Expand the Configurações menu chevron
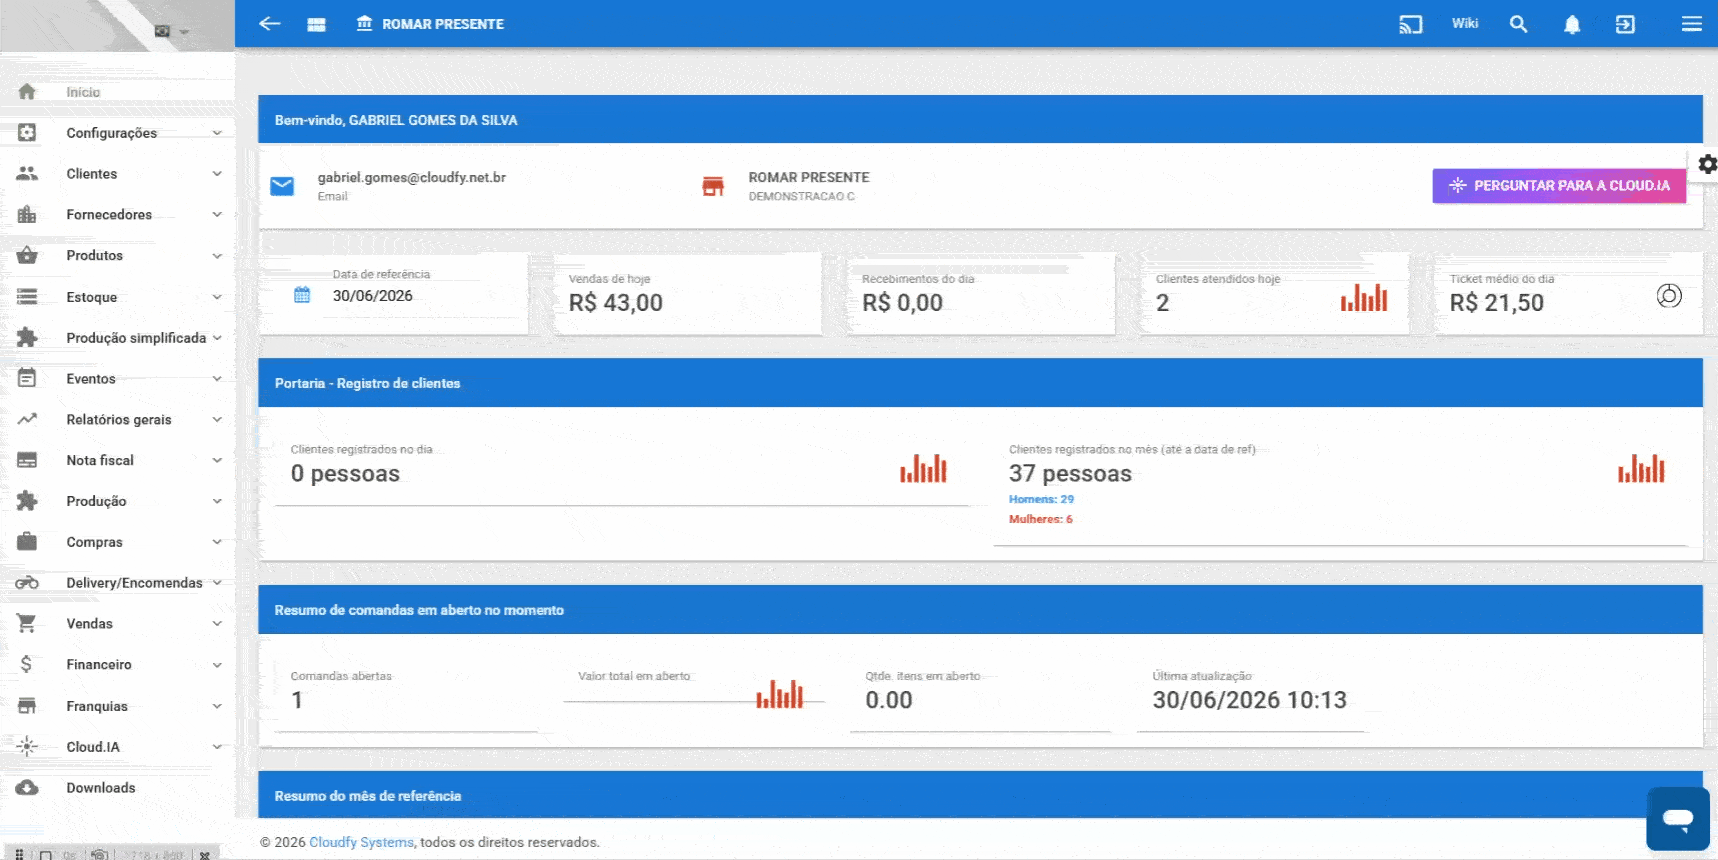 pyautogui.click(x=217, y=133)
